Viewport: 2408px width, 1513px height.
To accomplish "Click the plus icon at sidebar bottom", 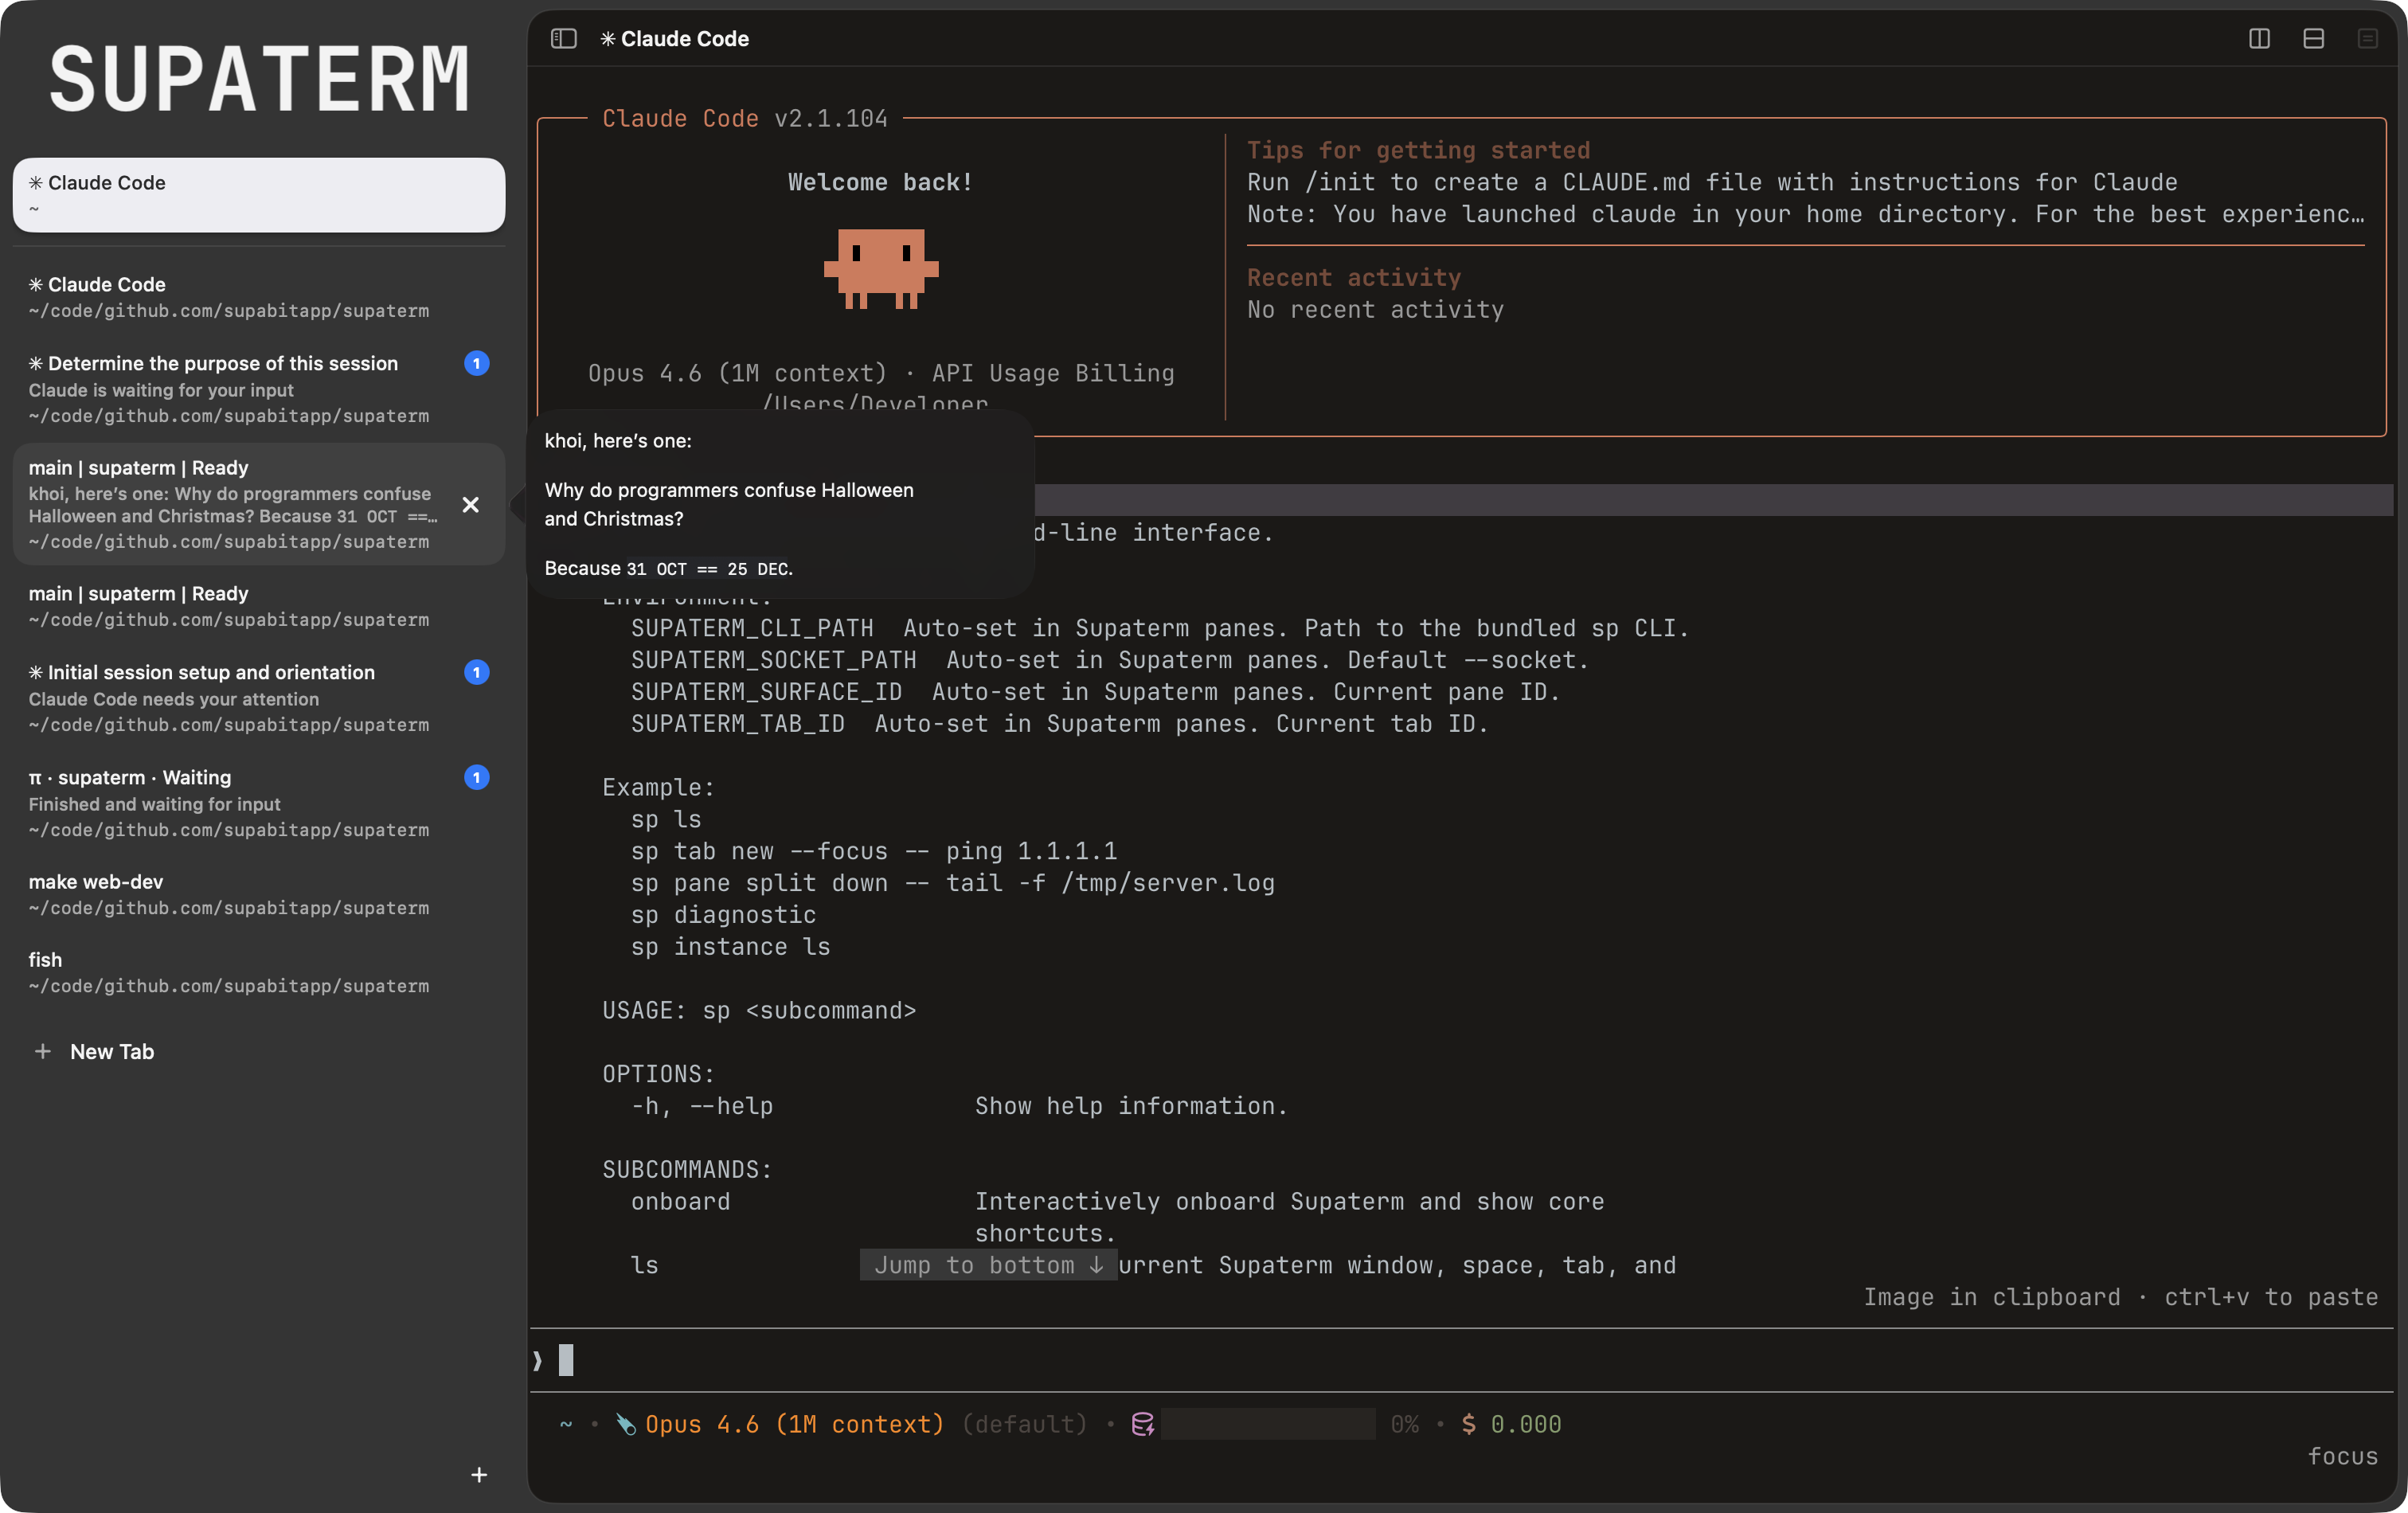I will 479,1475.
